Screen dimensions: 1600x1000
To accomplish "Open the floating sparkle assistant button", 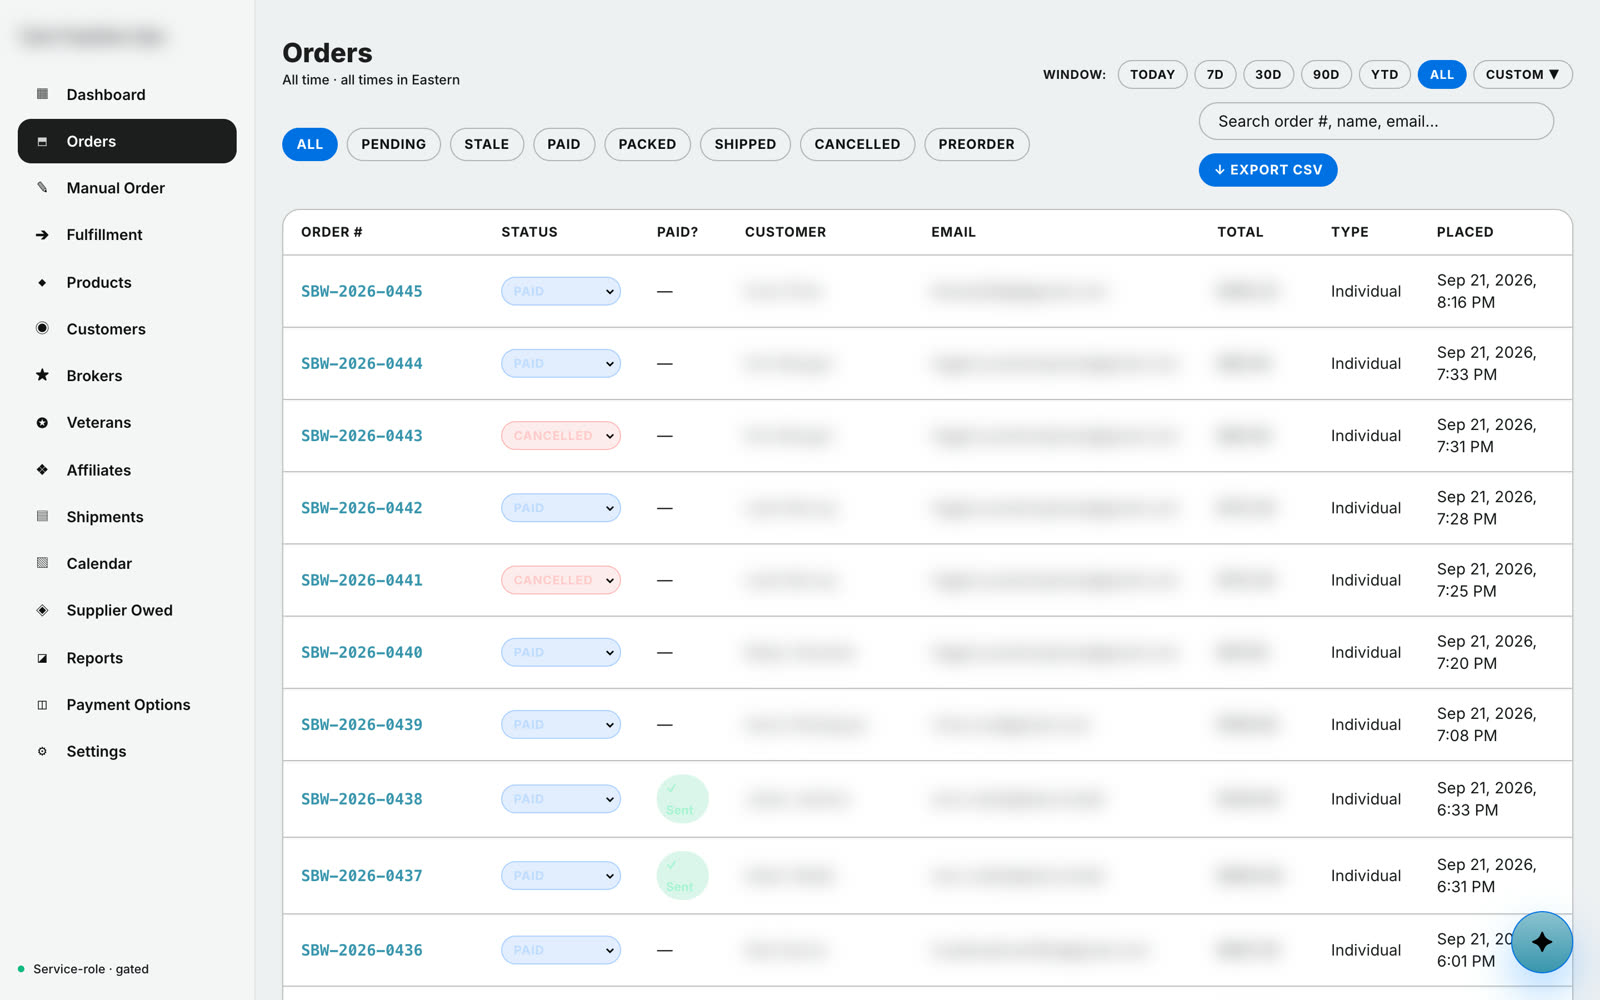I will (x=1542, y=942).
